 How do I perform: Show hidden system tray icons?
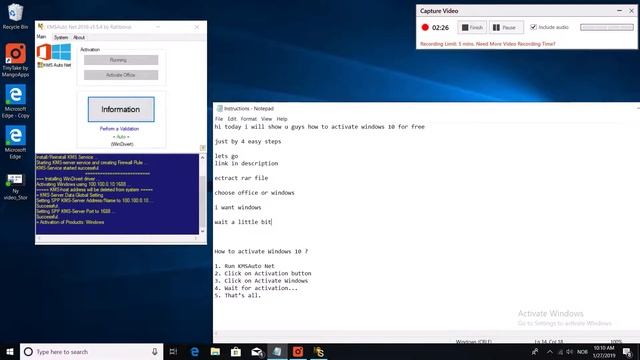(550, 352)
